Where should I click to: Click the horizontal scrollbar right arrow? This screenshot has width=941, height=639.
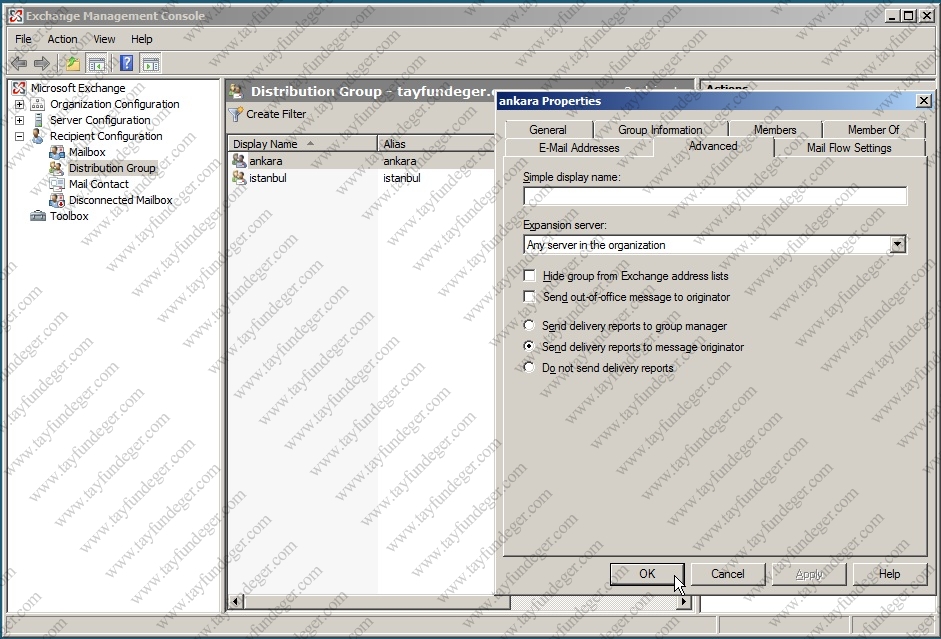[x=684, y=601]
